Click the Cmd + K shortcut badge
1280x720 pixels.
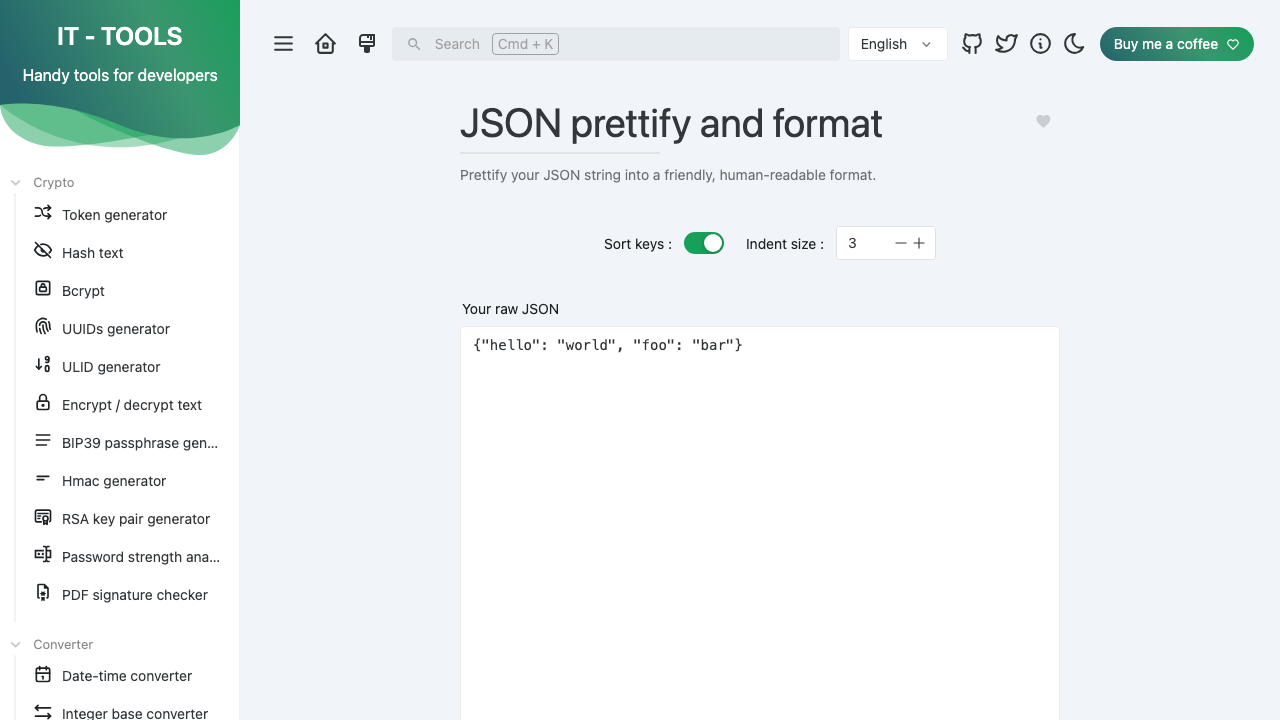tap(525, 44)
